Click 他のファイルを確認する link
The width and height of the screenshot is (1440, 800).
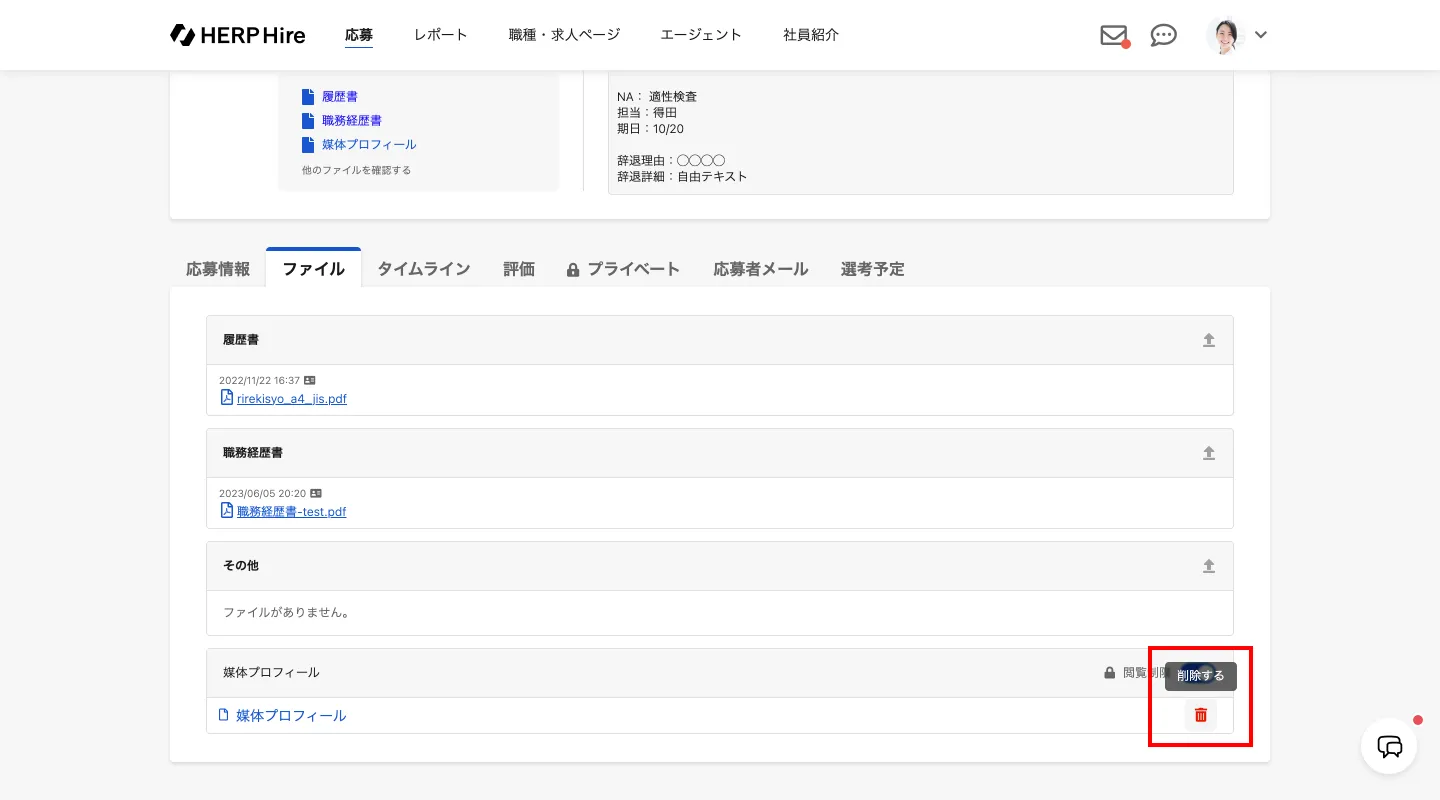357,170
